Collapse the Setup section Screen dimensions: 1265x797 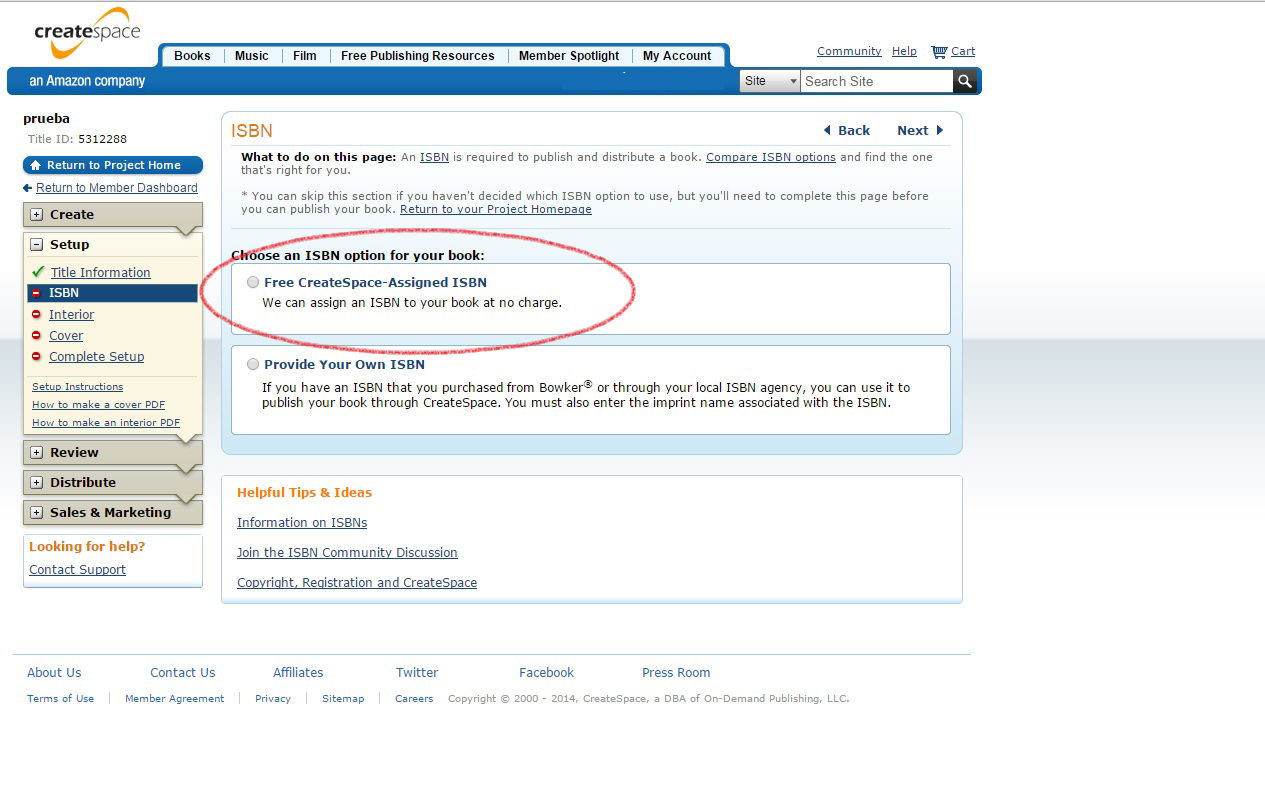pos(37,245)
